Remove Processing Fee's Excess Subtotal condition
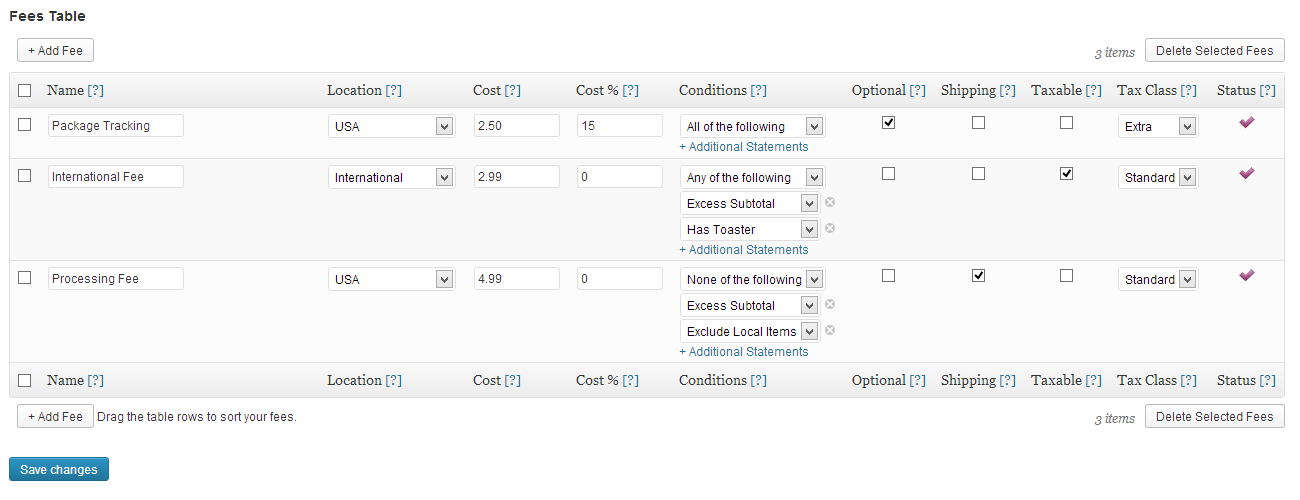Viewport: 1300px width, 500px height. [830, 304]
